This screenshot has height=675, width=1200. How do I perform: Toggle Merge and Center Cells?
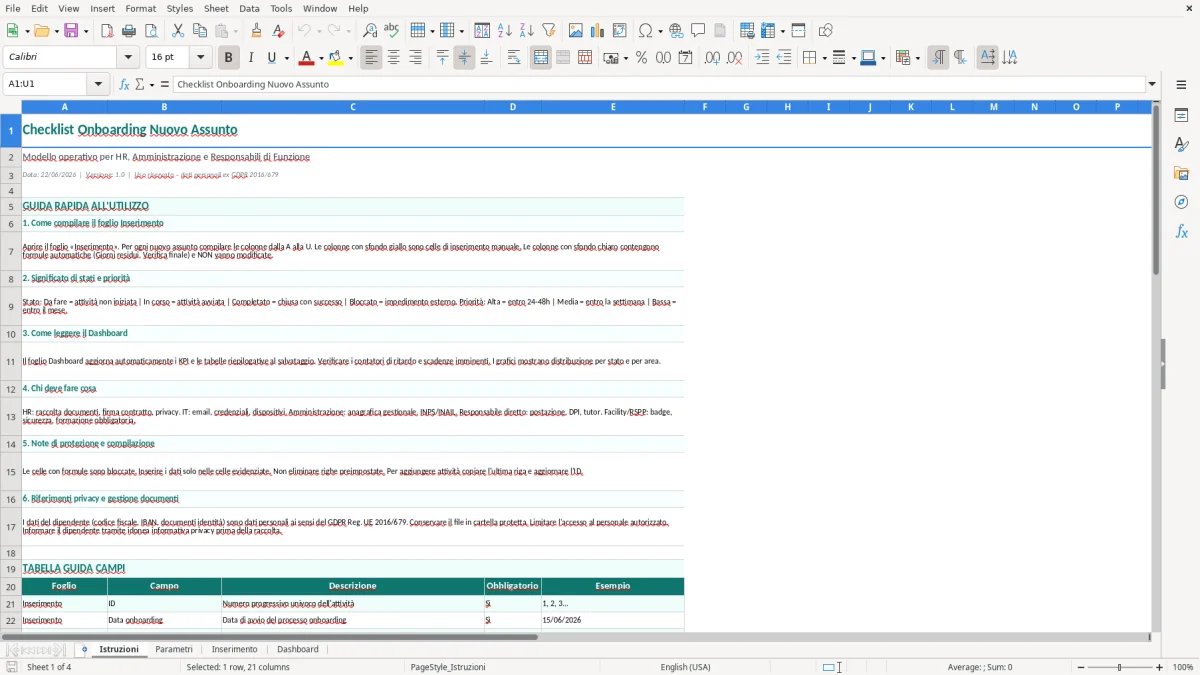pos(541,58)
